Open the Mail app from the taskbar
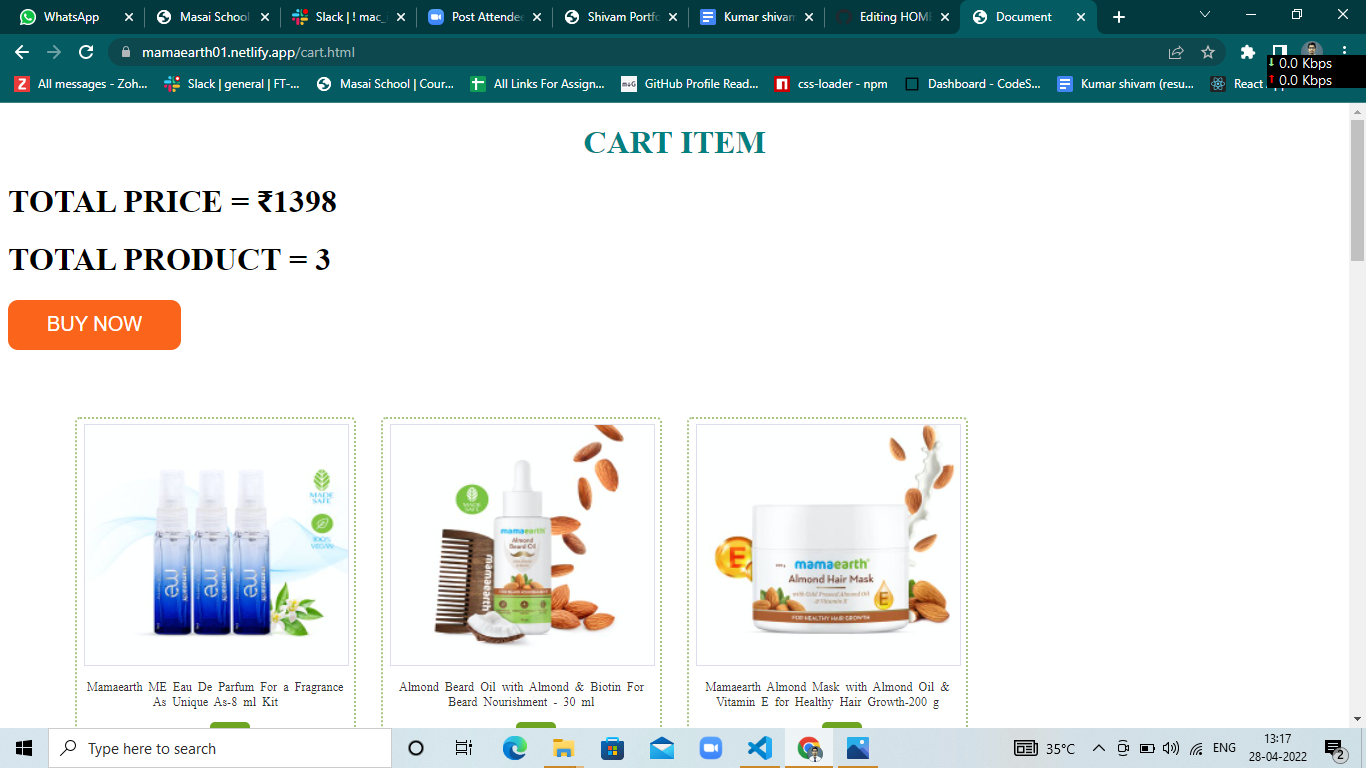Screen dimensions: 1366x768 tap(661, 748)
